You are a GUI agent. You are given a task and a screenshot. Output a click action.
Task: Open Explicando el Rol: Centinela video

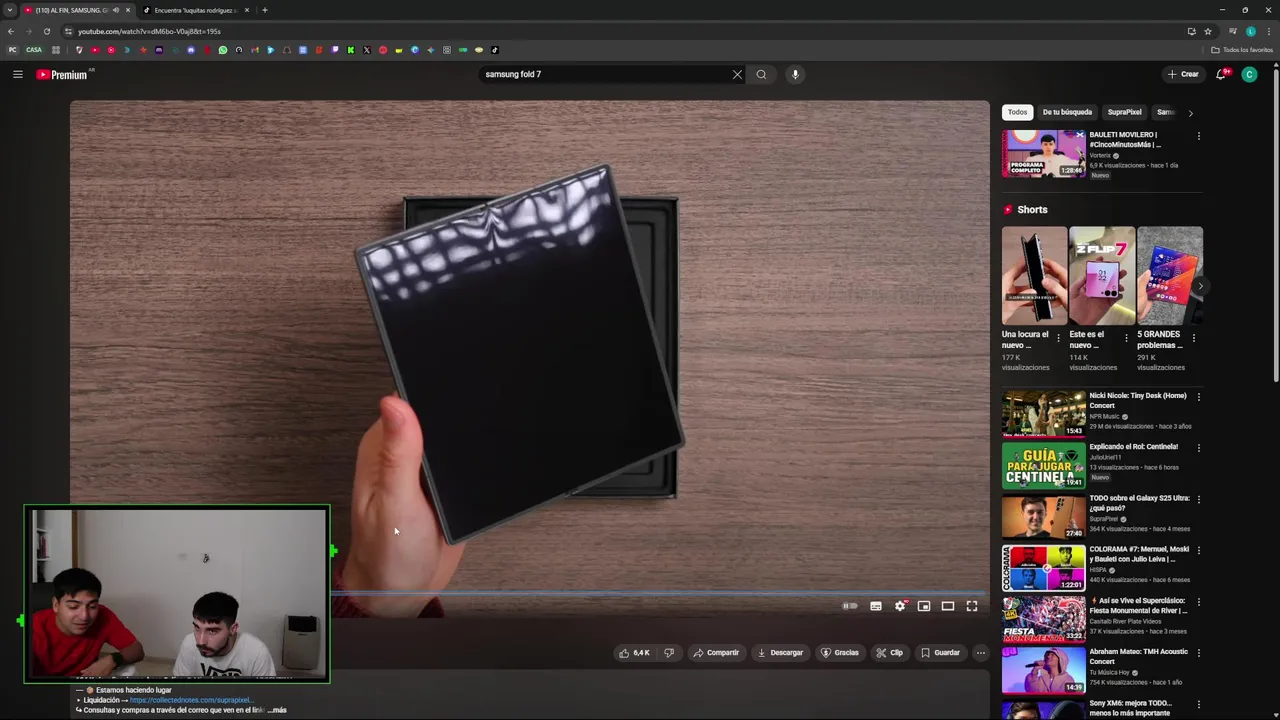pyautogui.click(x=1044, y=466)
